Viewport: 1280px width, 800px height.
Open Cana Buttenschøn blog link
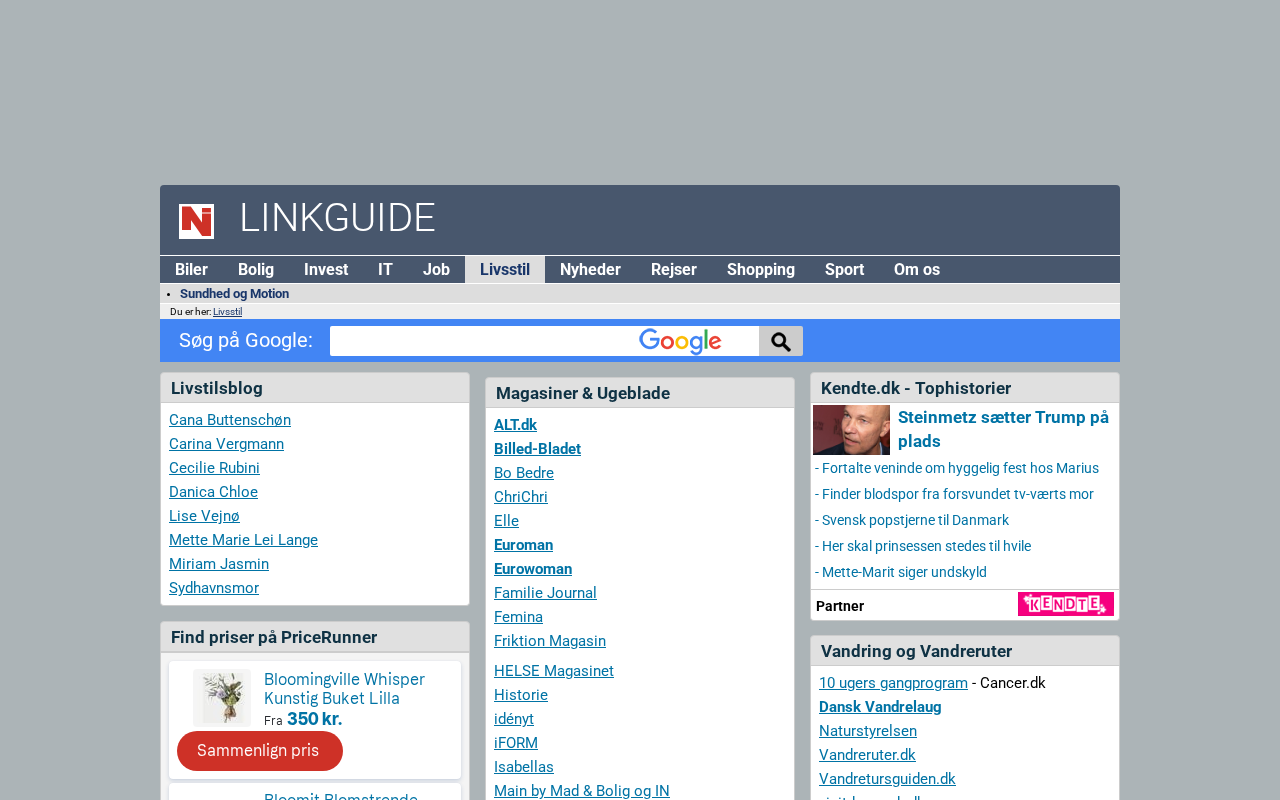click(230, 420)
